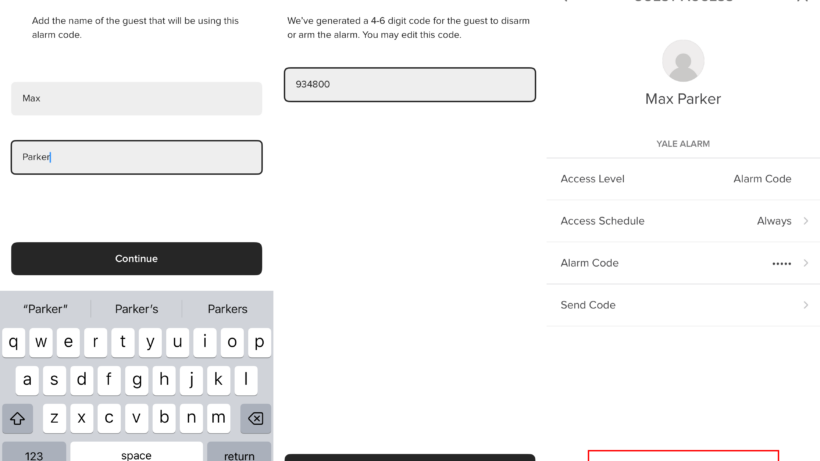820x461 pixels.
Task: Pick the quoted "Parker" suggestion
Action: tap(45, 309)
